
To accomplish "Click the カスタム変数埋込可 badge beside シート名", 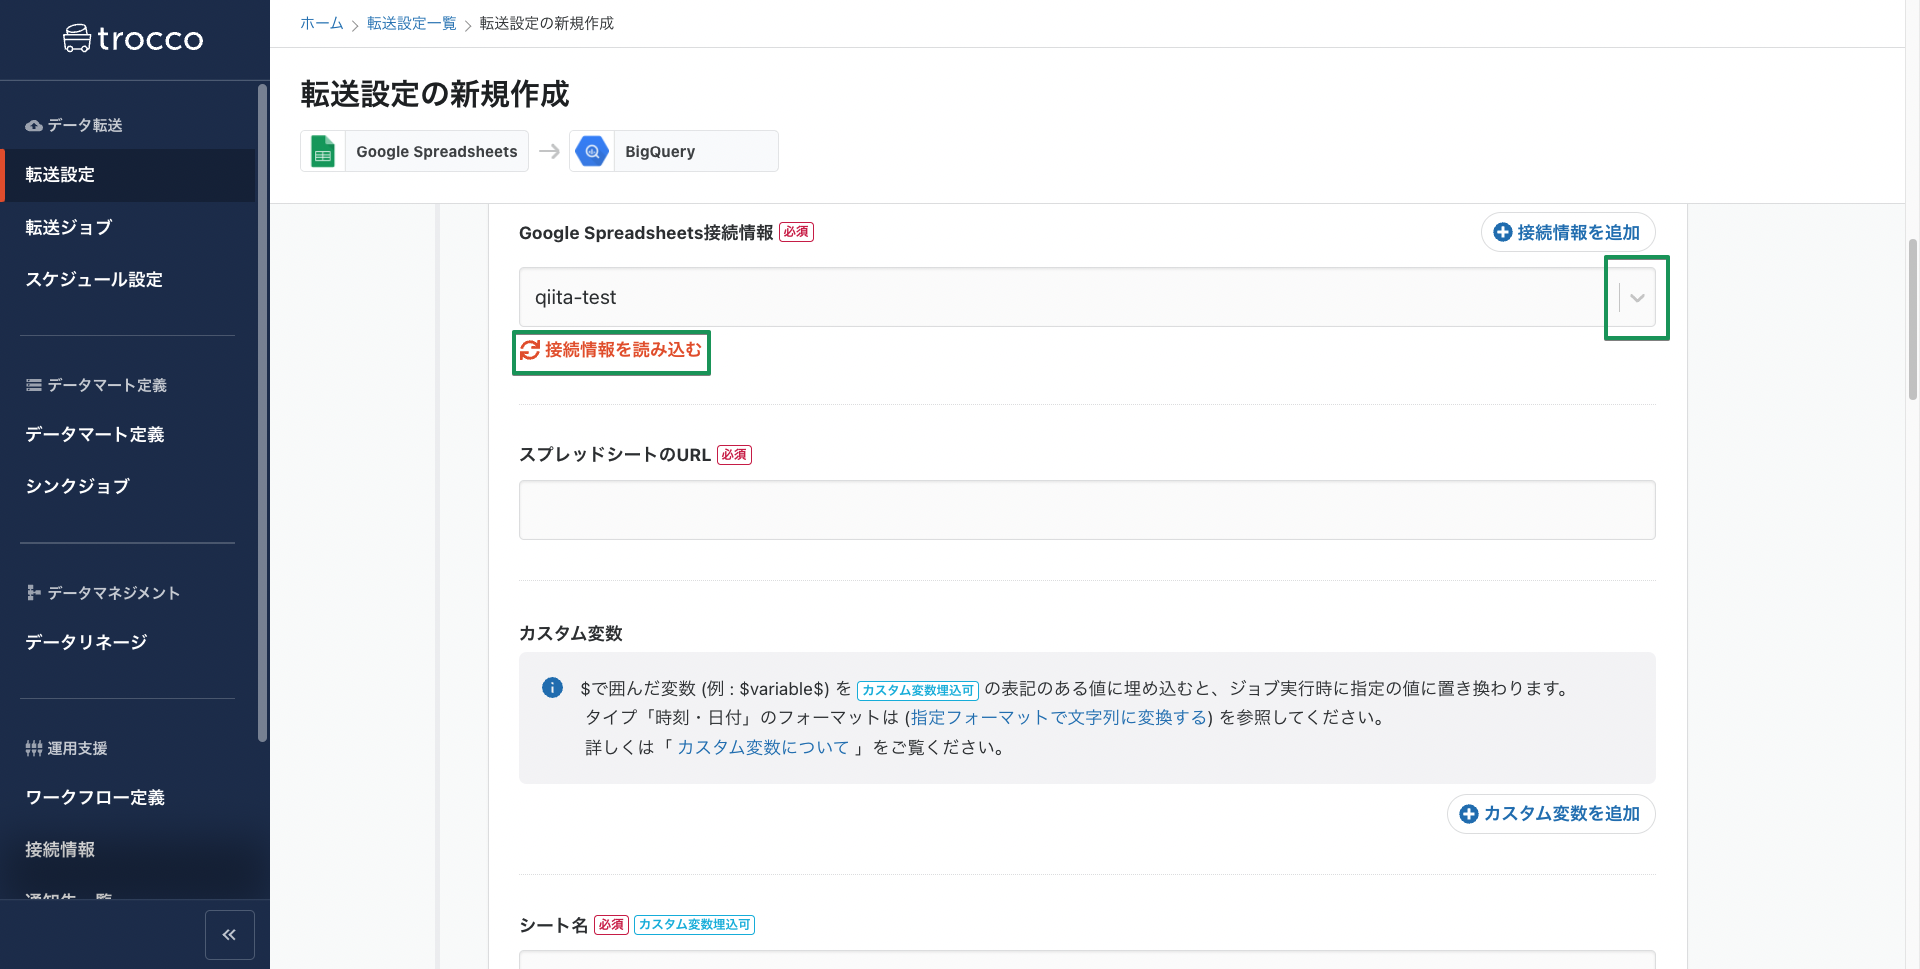I will (694, 925).
